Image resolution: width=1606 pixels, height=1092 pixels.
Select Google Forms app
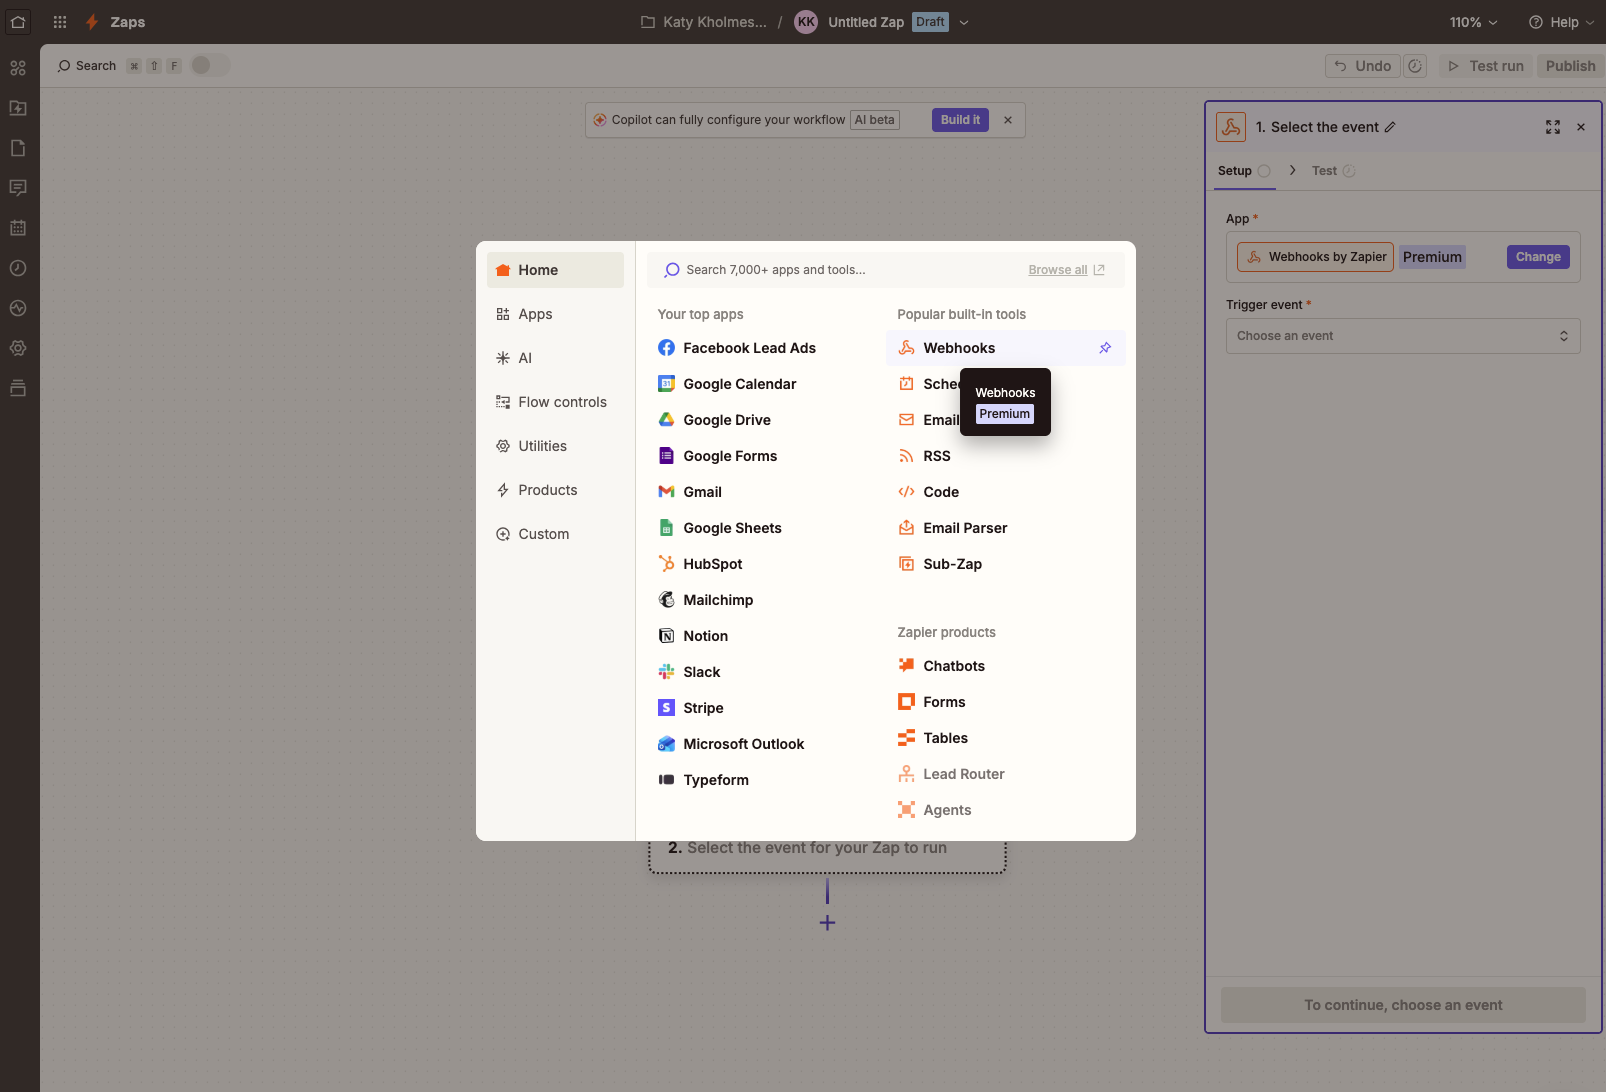[x=765, y=456]
